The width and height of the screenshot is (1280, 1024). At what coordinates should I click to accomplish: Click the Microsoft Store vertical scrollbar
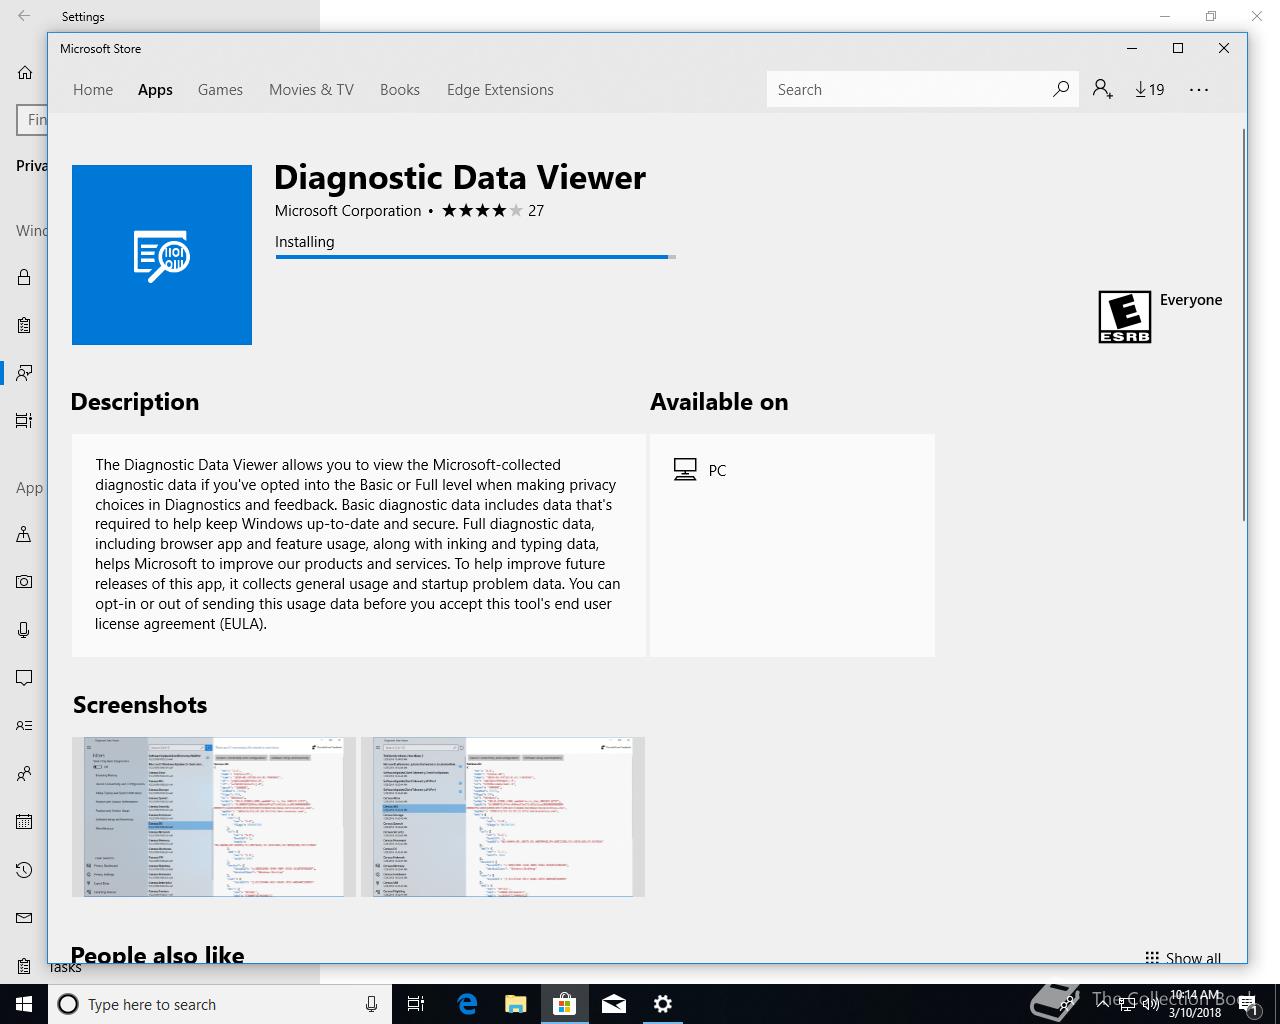(1243, 325)
